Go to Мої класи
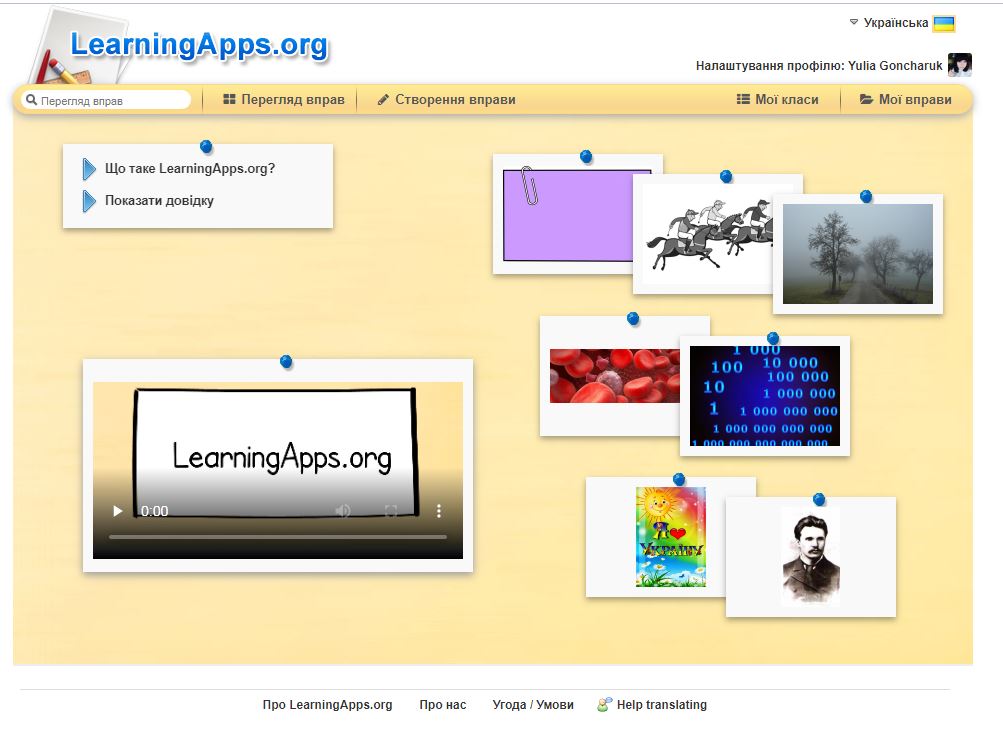The height and width of the screenshot is (738, 1003). point(778,100)
